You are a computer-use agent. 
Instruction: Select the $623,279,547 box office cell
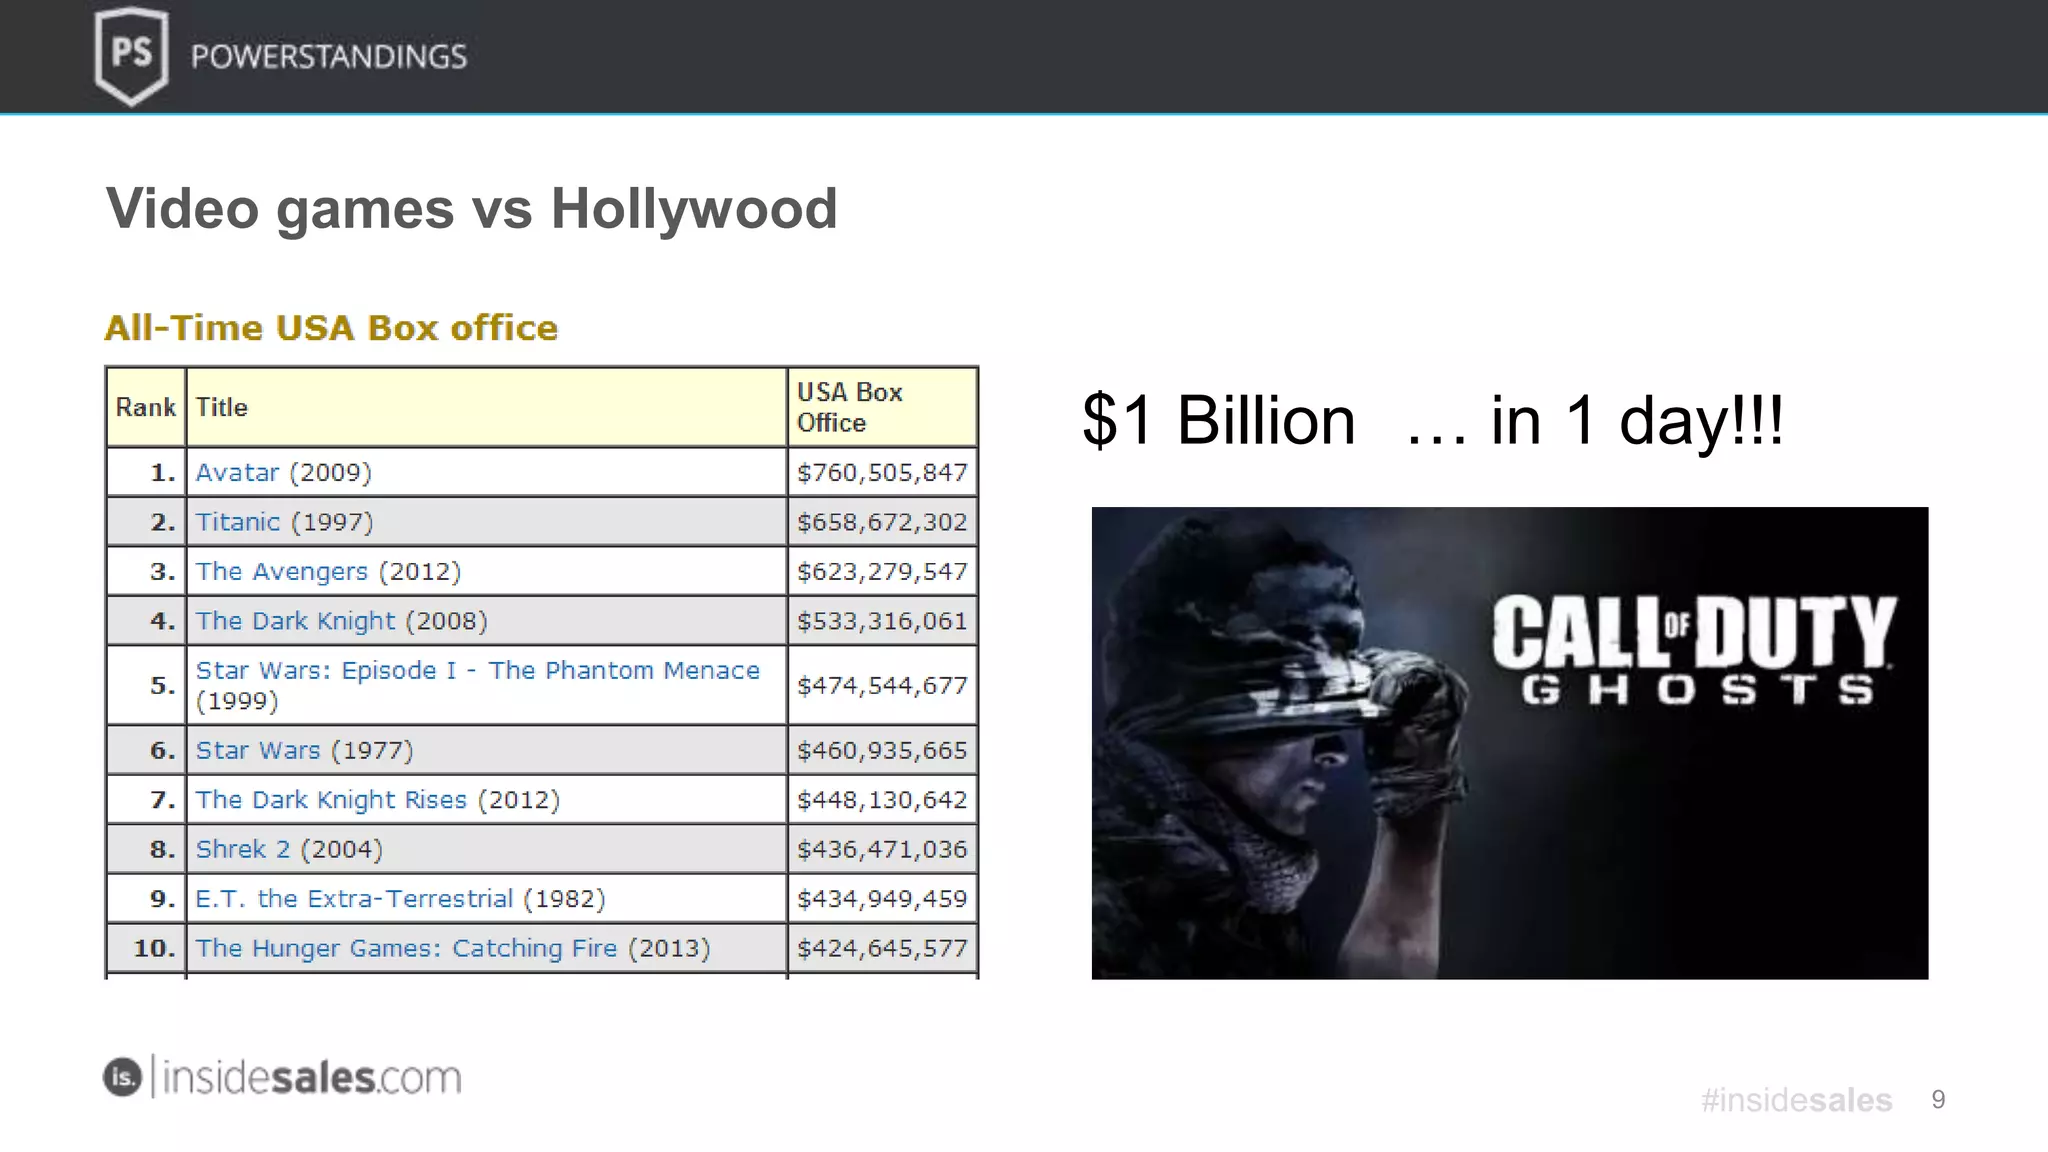click(882, 571)
